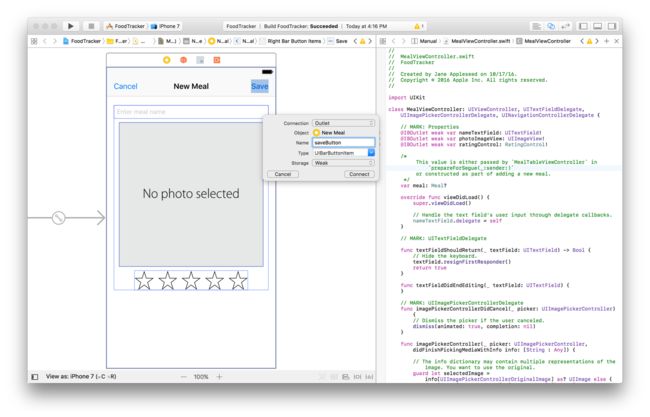650x417 pixels.
Task: Click the fifth rating star
Action: (238, 281)
